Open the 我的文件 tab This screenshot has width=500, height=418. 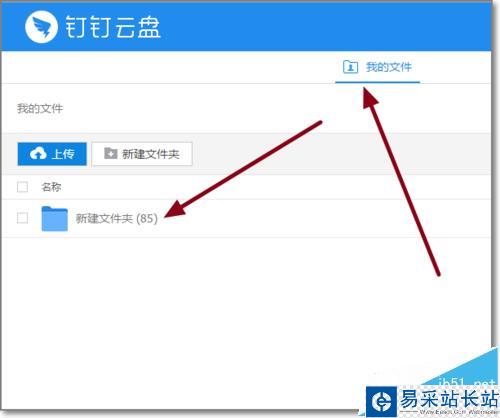377,68
